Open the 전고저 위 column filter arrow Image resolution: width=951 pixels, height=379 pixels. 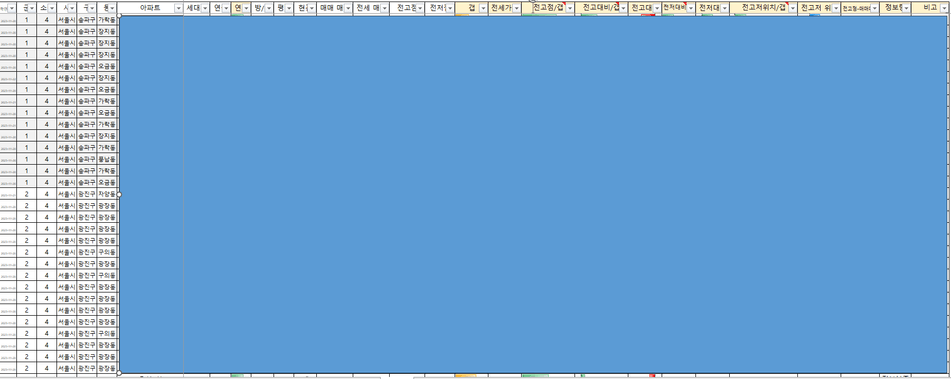tap(836, 8)
